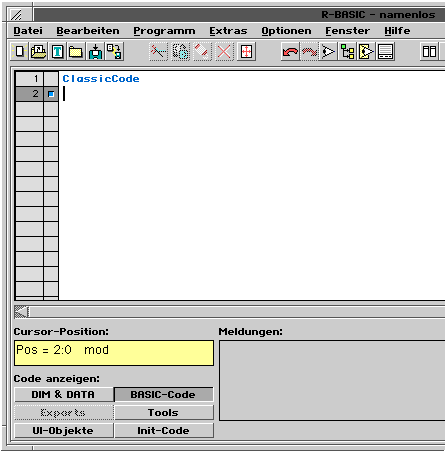
Task: Click the open-documents folder icon with arrow
Action: pos(38,52)
